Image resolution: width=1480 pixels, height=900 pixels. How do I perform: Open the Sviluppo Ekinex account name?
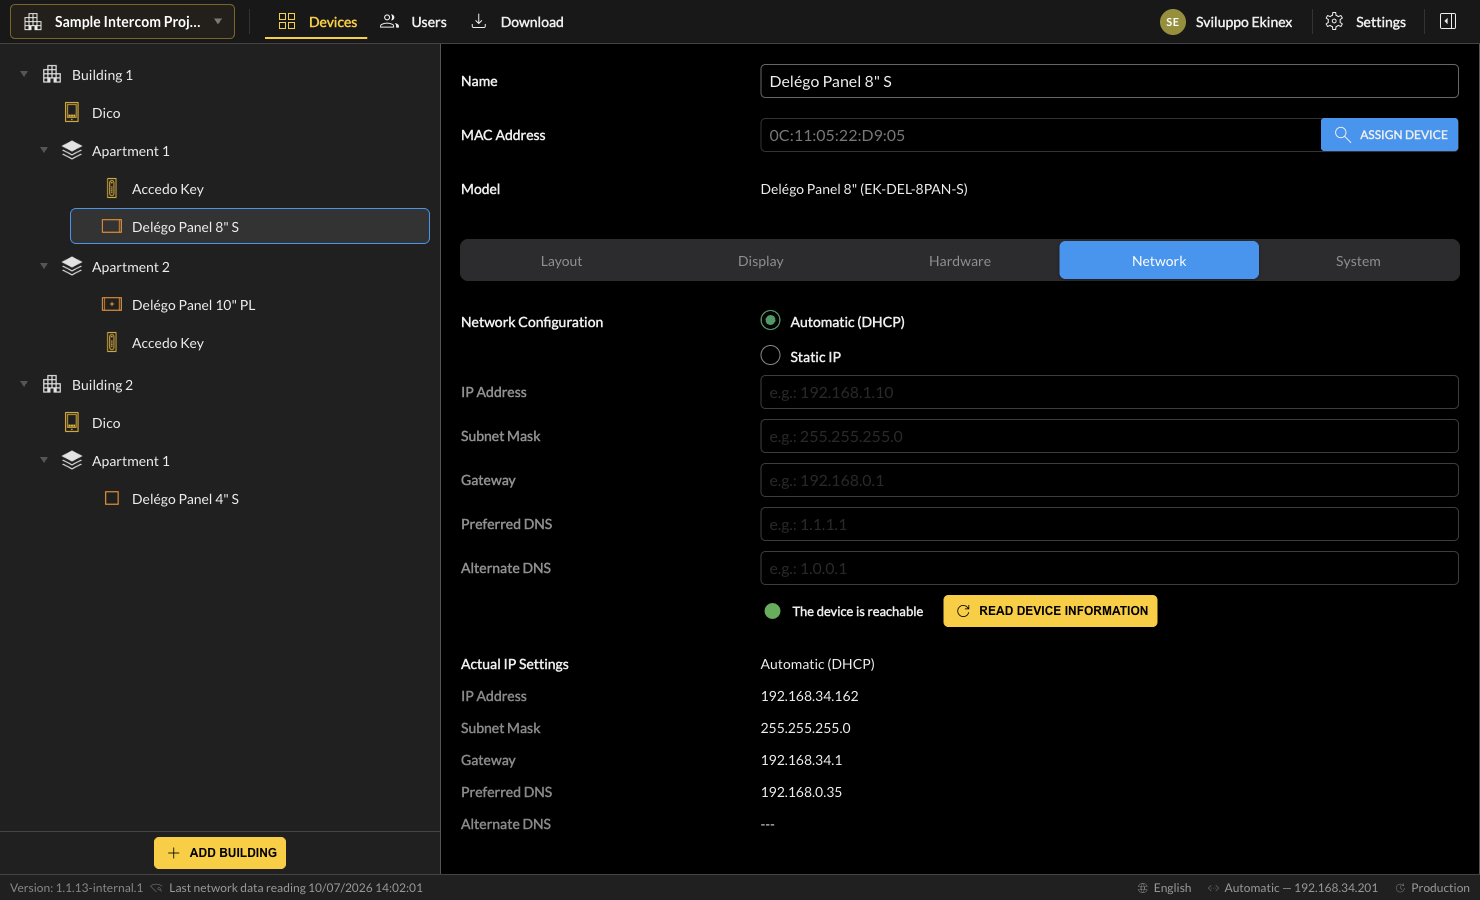1244,22
